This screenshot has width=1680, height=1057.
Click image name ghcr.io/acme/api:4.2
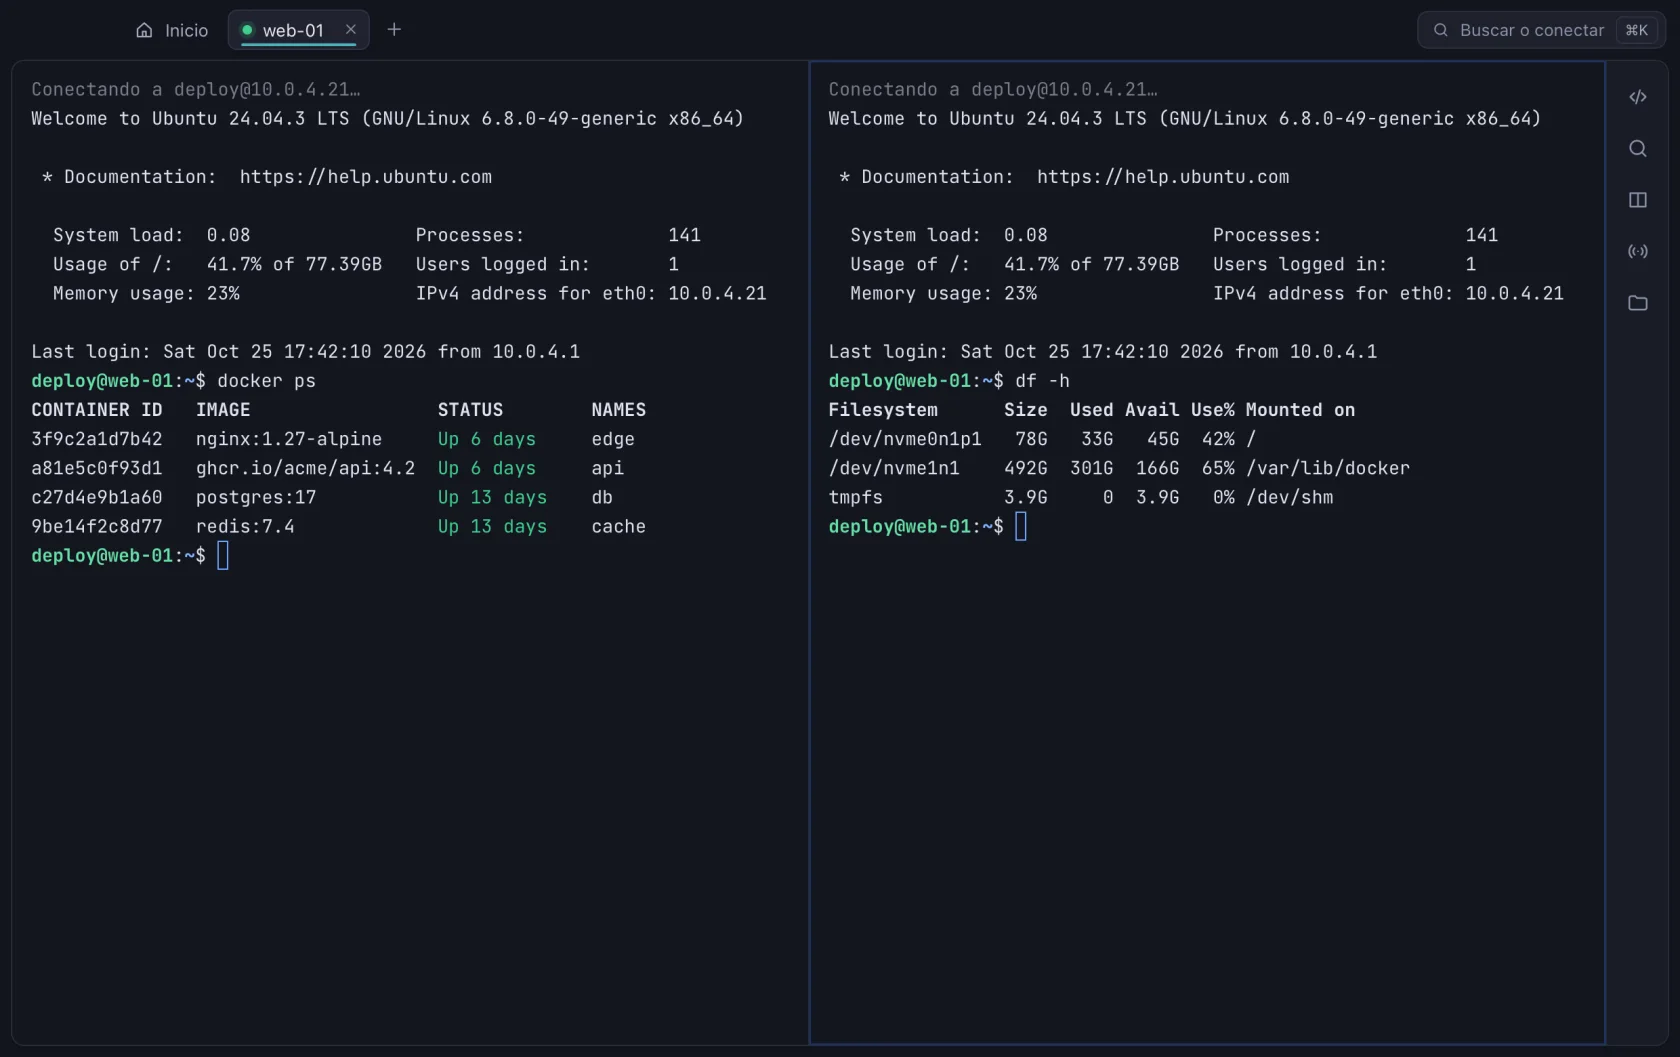pyautogui.click(x=305, y=468)
